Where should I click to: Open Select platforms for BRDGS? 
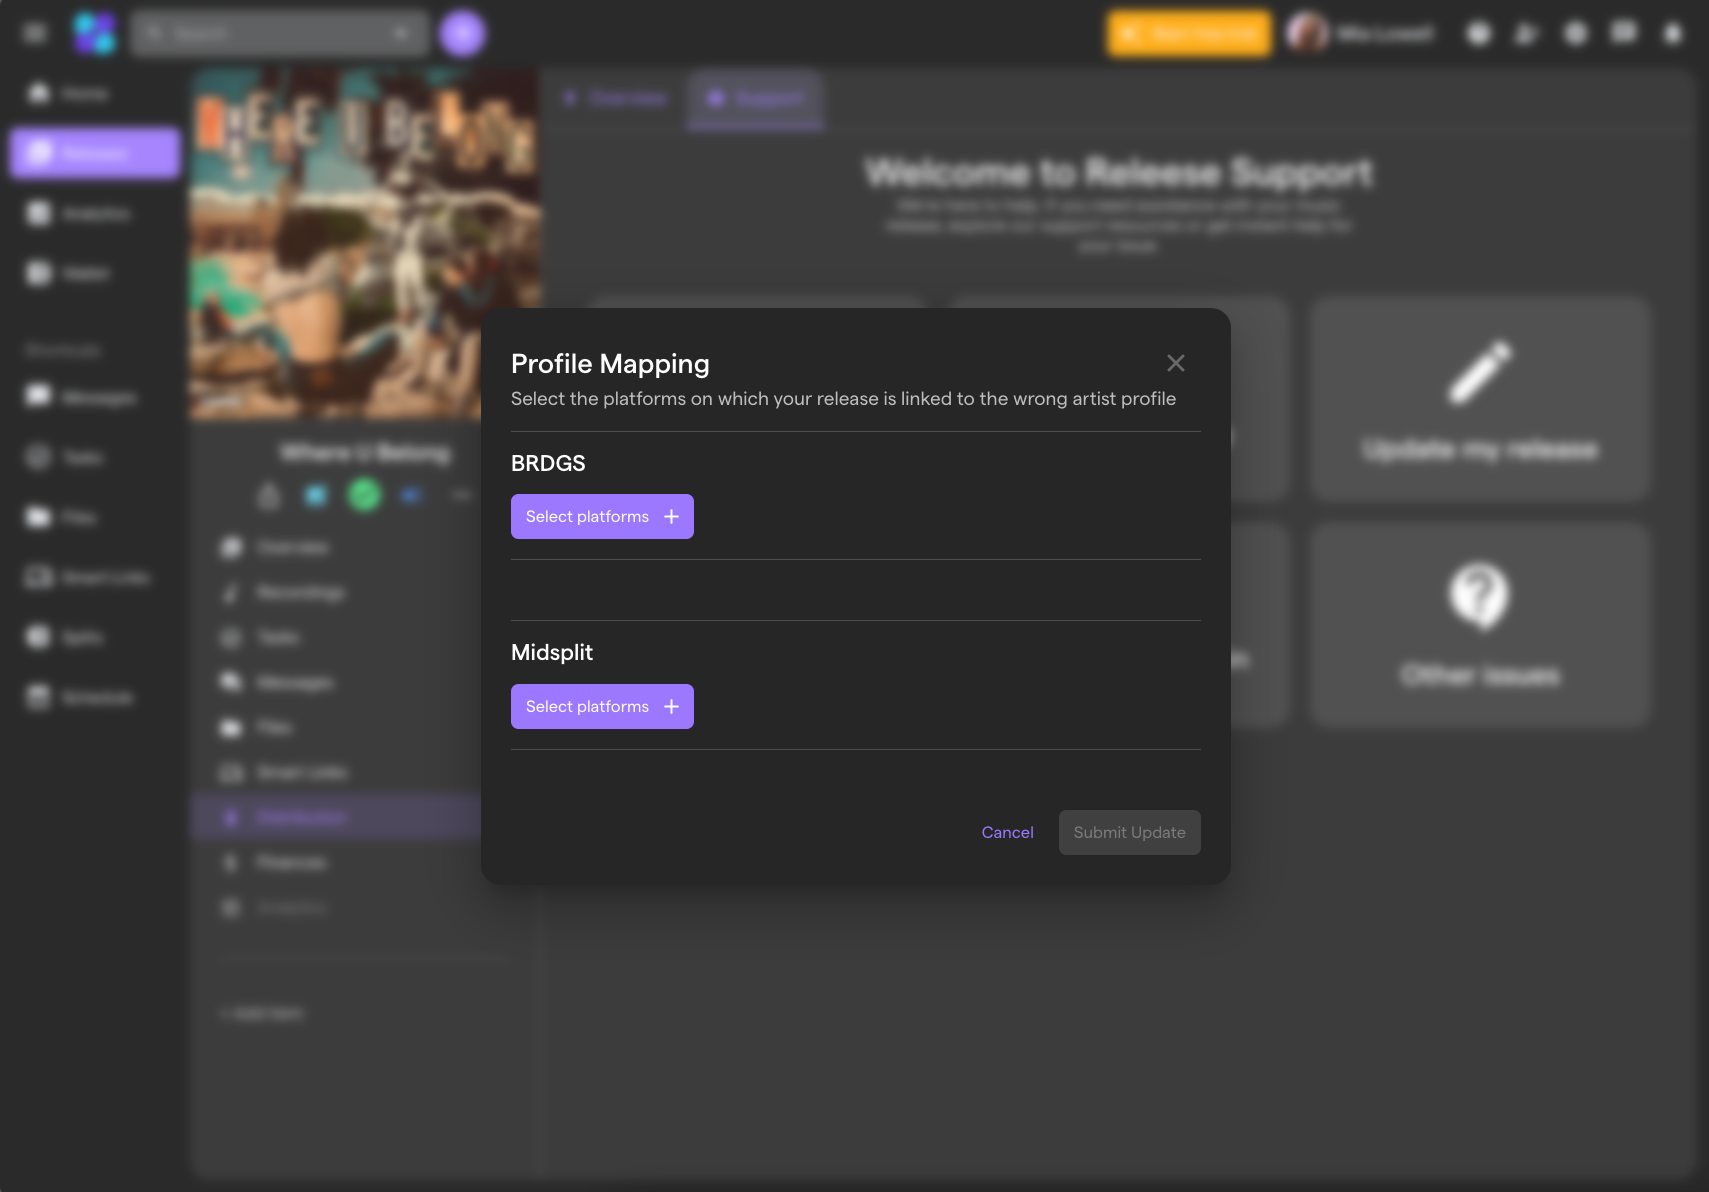pyautogui.click(x=602, y=516)
